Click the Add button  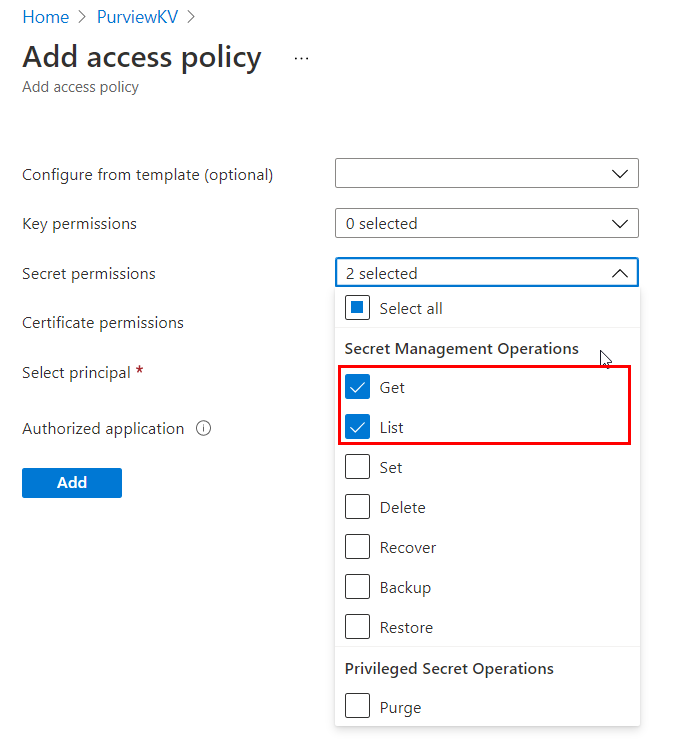pyautogui.click(x=72, y=482)
